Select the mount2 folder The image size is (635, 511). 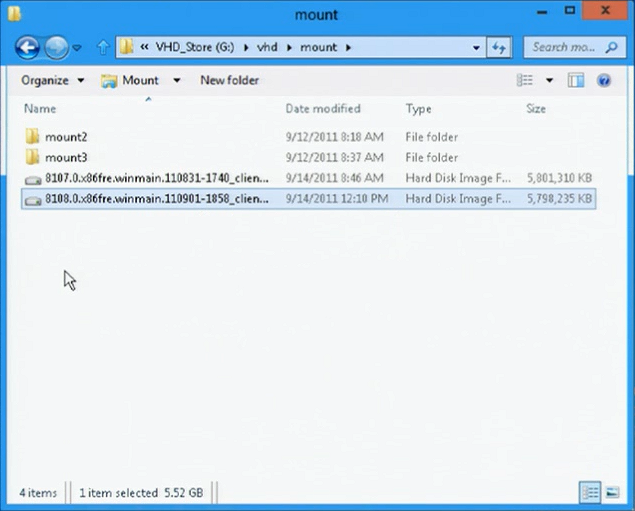click(66, 137)
